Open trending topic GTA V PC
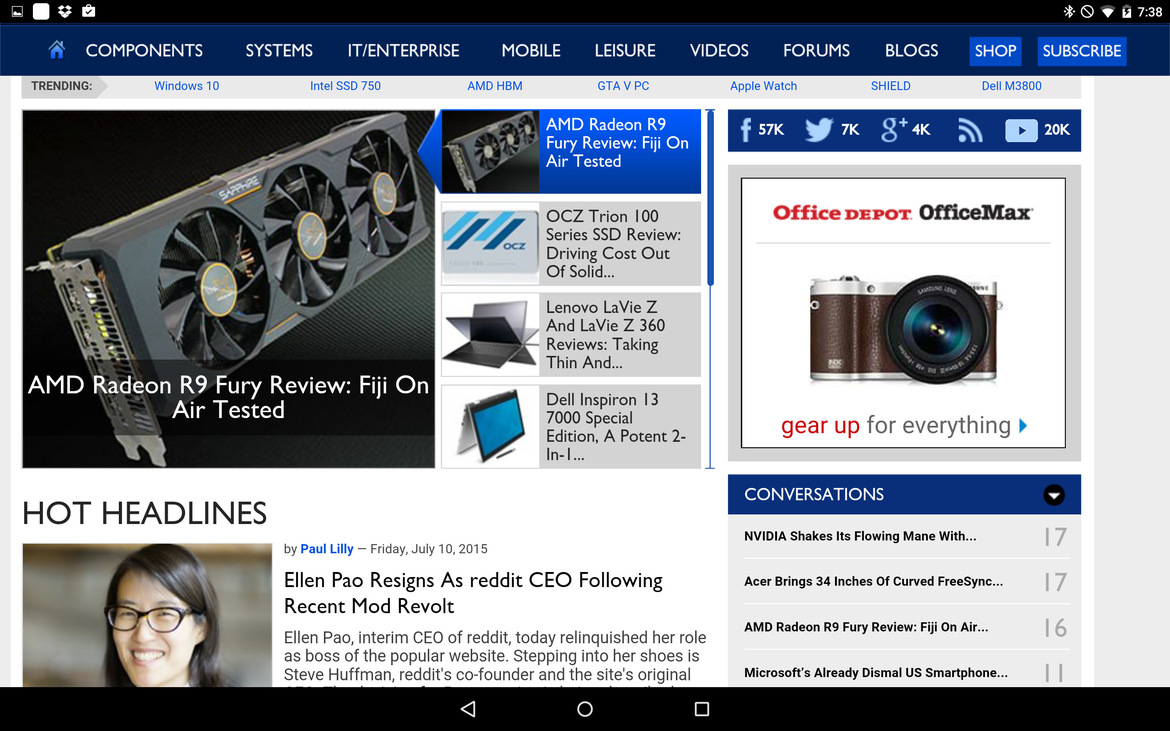 pos(623,86)
